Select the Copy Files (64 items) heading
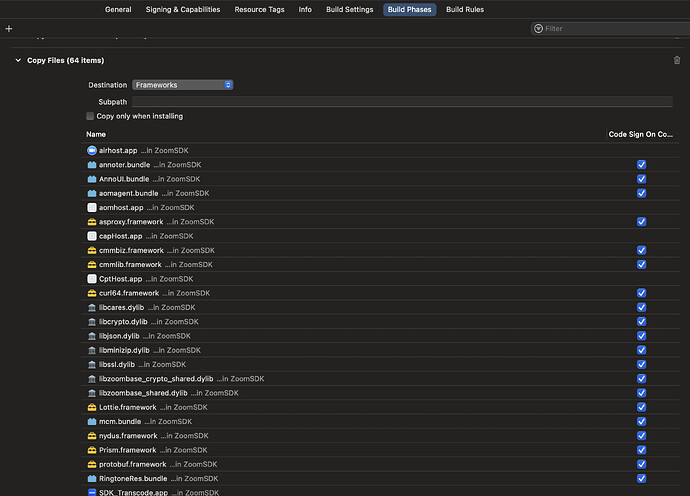690x496 pixels. (66, 60)
